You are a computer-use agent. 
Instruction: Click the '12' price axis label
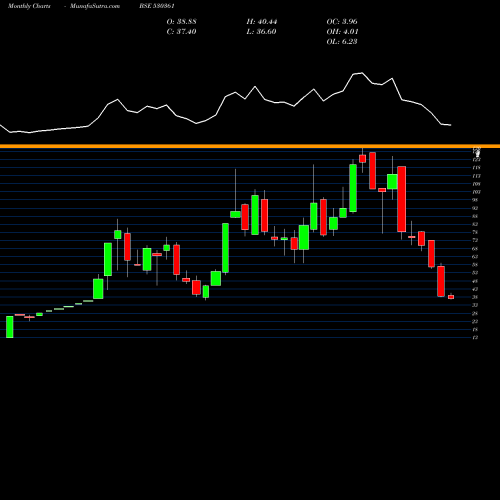(475, 337)
